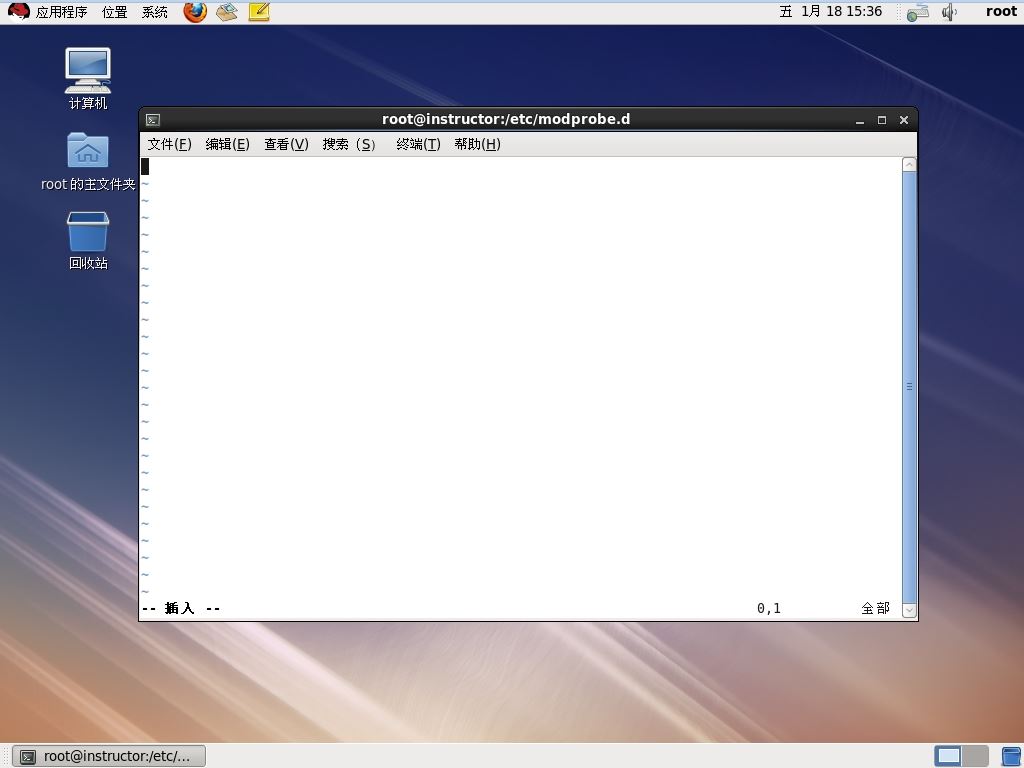1024x768 pixels.
Task: Click the terminal scrollbar up arrow
Action: pyautogui.click(x=909, y=165)
